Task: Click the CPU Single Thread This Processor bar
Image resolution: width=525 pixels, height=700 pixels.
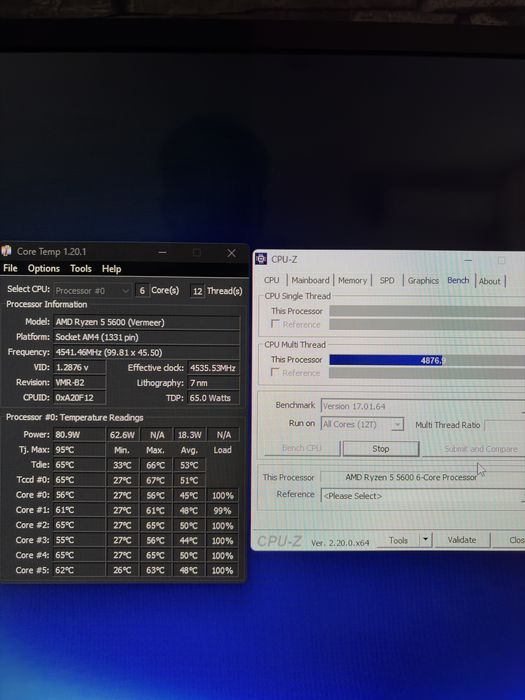Action: 427,311
